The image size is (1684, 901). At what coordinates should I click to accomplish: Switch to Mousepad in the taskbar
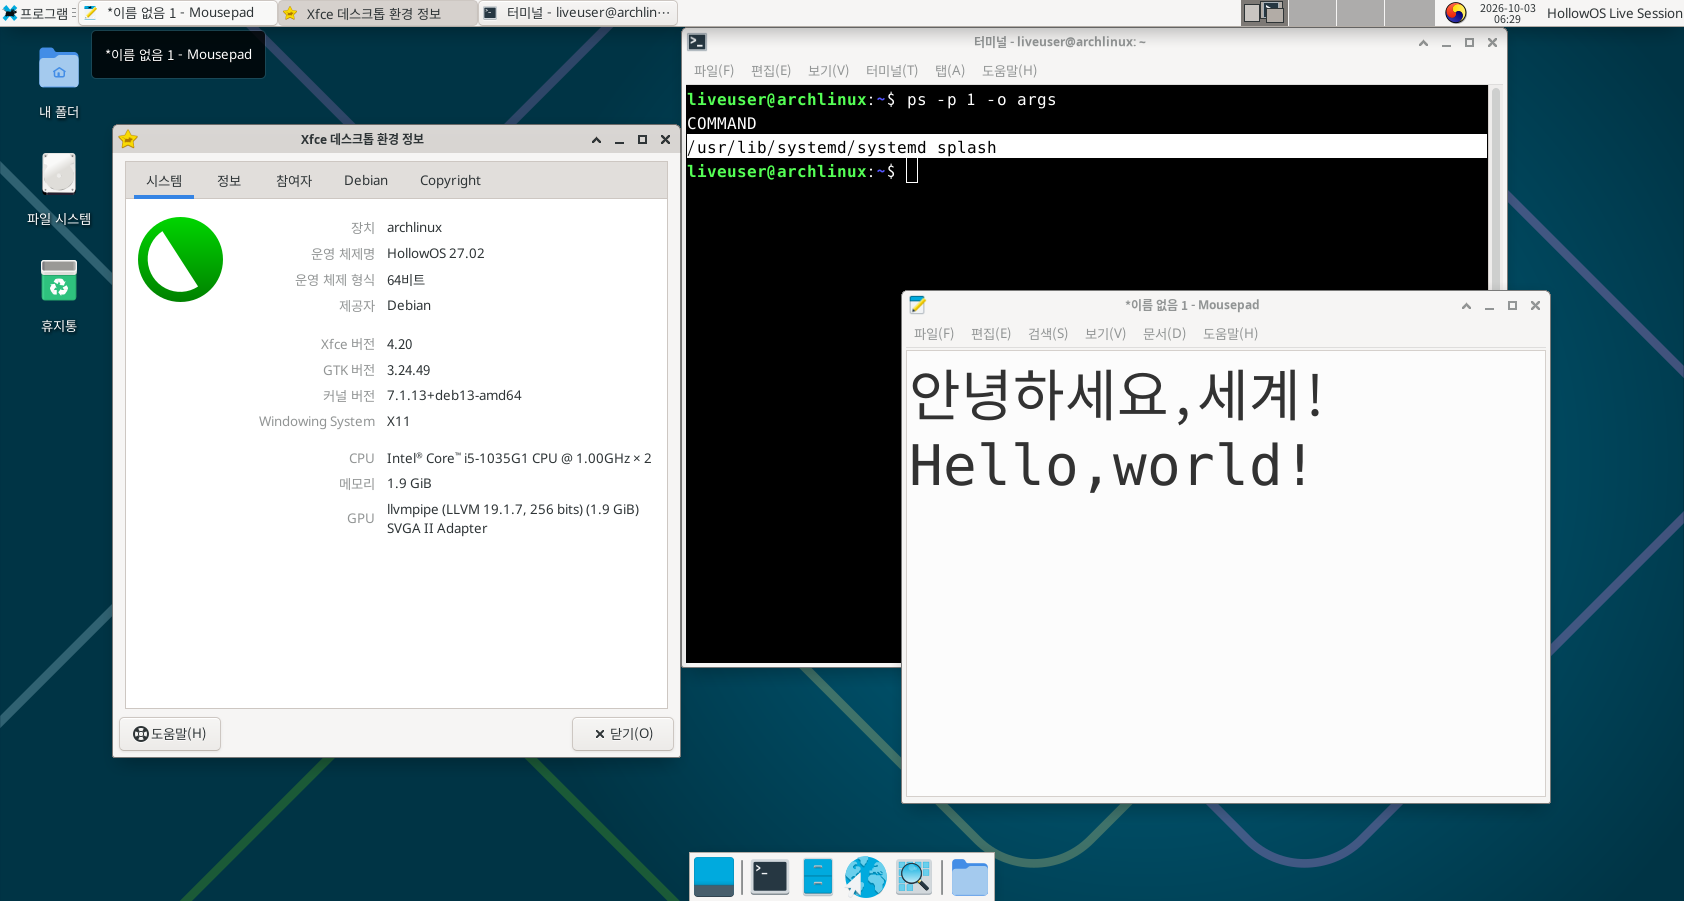(x=178, y=13)
